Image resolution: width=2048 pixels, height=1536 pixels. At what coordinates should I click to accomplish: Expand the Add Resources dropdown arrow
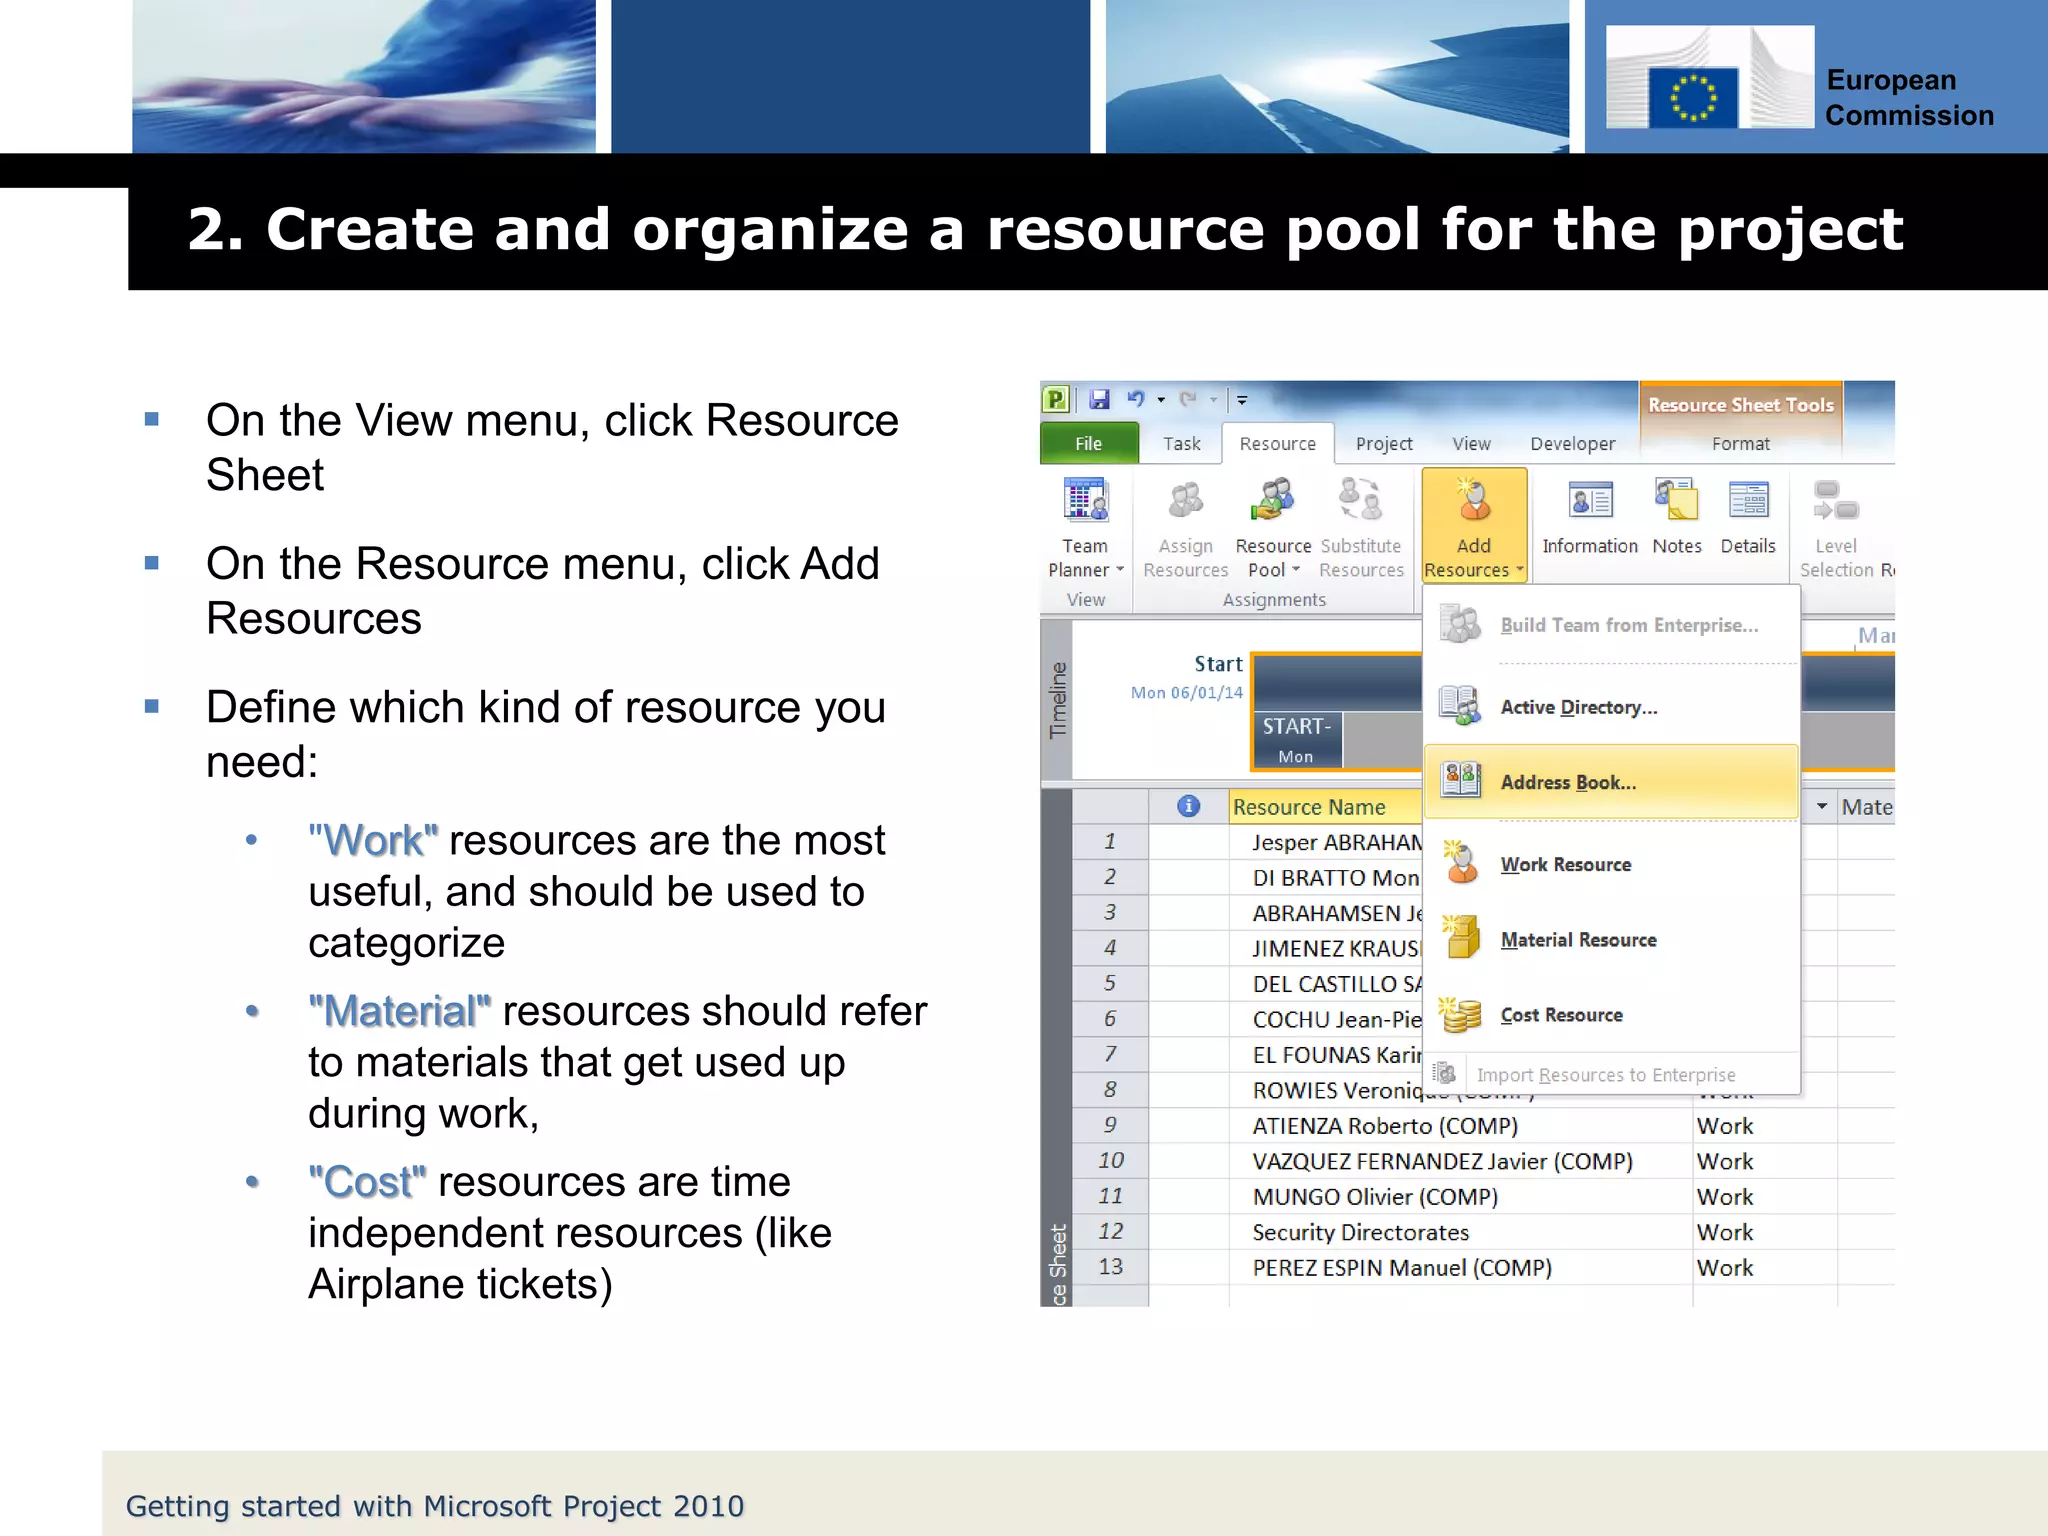click(1519, 570)
